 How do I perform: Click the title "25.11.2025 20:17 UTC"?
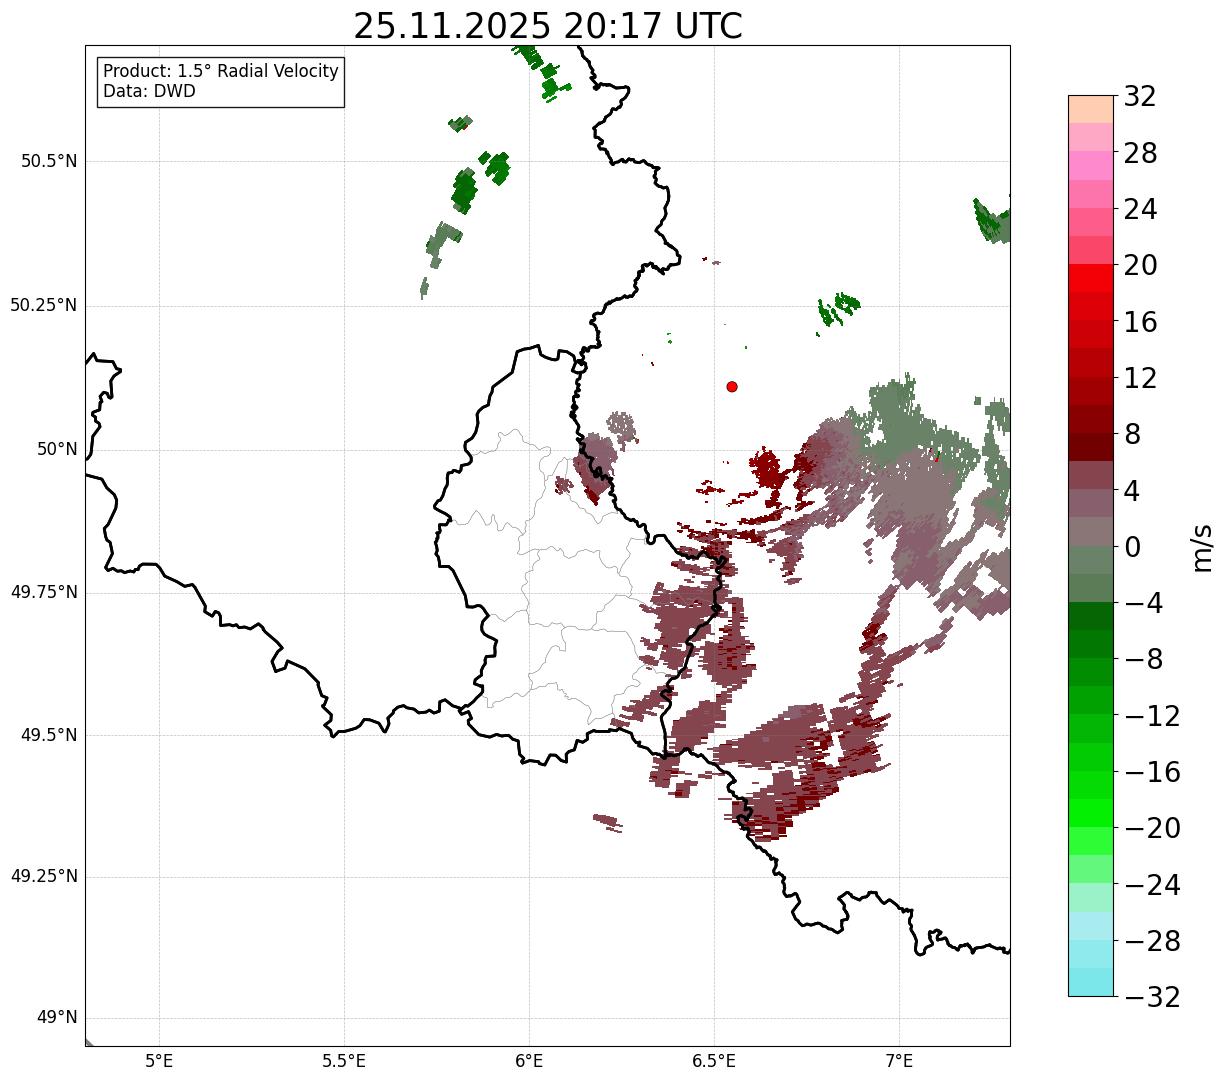(x=548, y=25)
